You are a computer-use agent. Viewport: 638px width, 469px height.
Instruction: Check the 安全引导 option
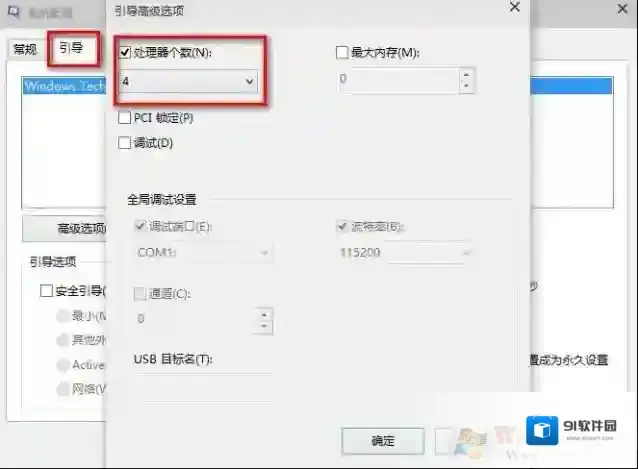(46, 291)
